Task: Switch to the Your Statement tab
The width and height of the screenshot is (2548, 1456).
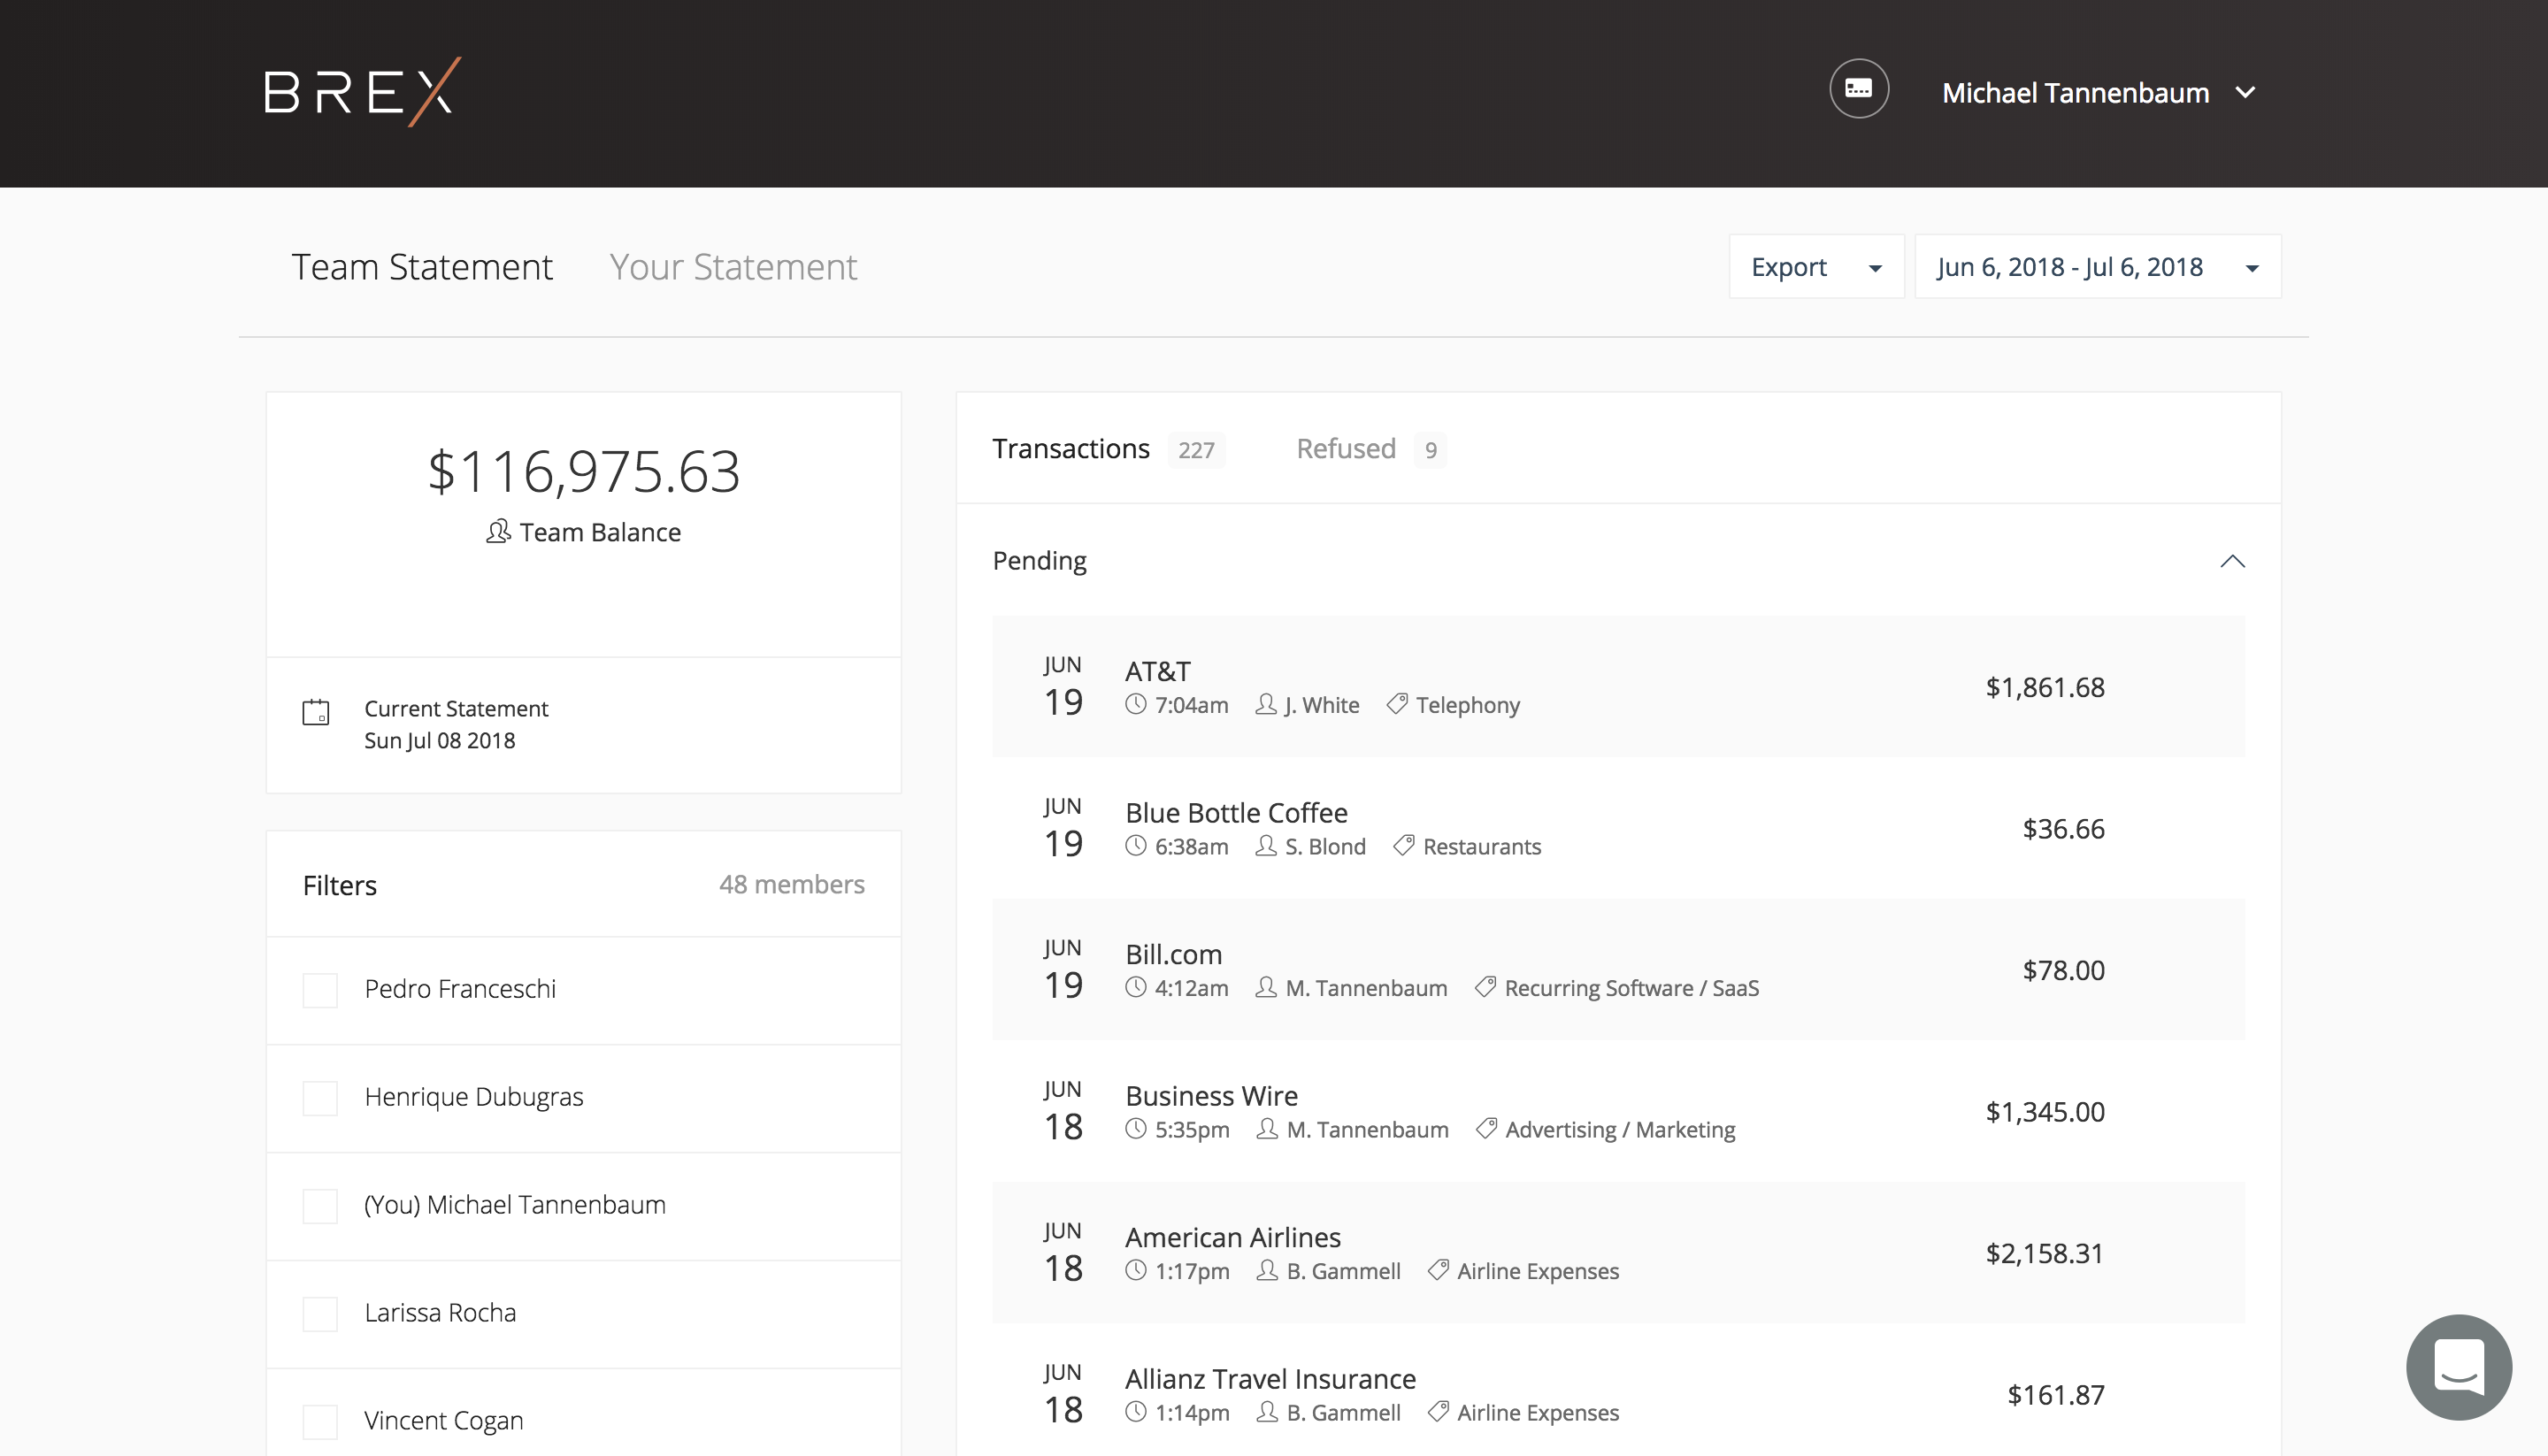Action: tap(733, 267)
